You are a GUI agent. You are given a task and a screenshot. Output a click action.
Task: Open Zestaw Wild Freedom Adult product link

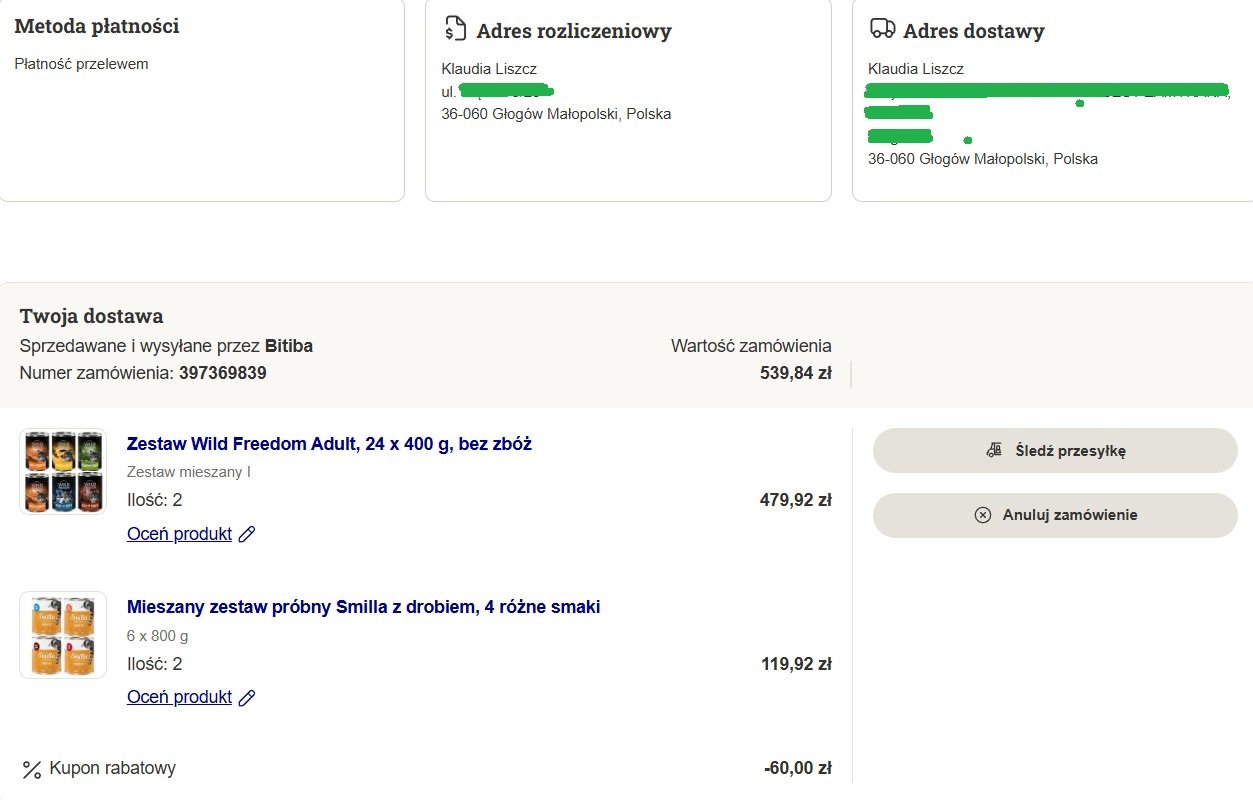[x=329, y=444]
